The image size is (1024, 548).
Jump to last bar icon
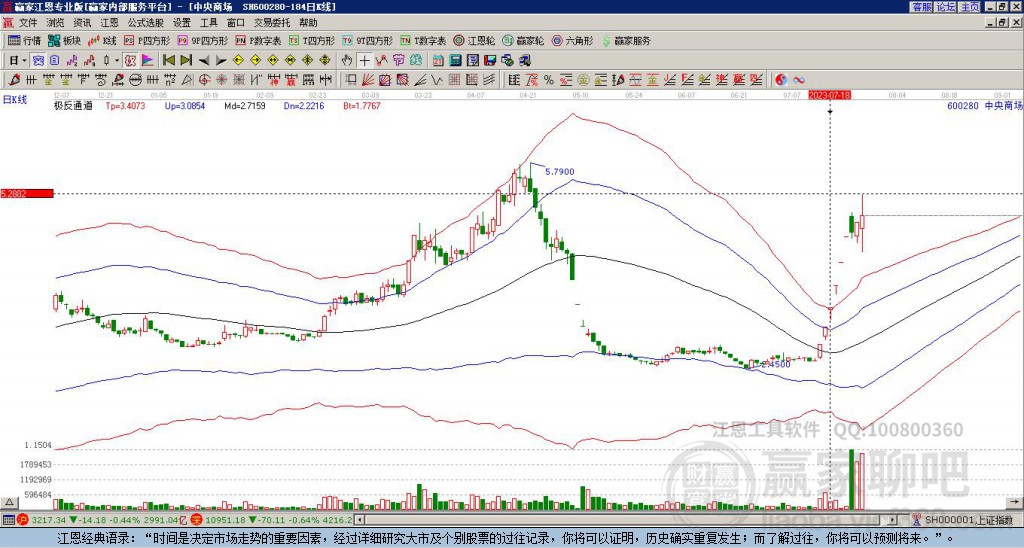[186, 61]
